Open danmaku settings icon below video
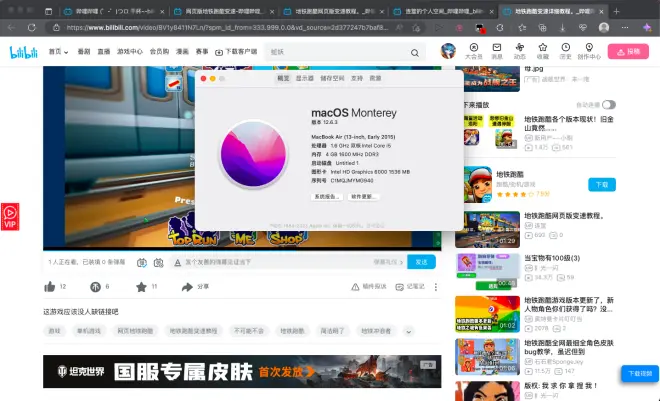 coord(158,262)
